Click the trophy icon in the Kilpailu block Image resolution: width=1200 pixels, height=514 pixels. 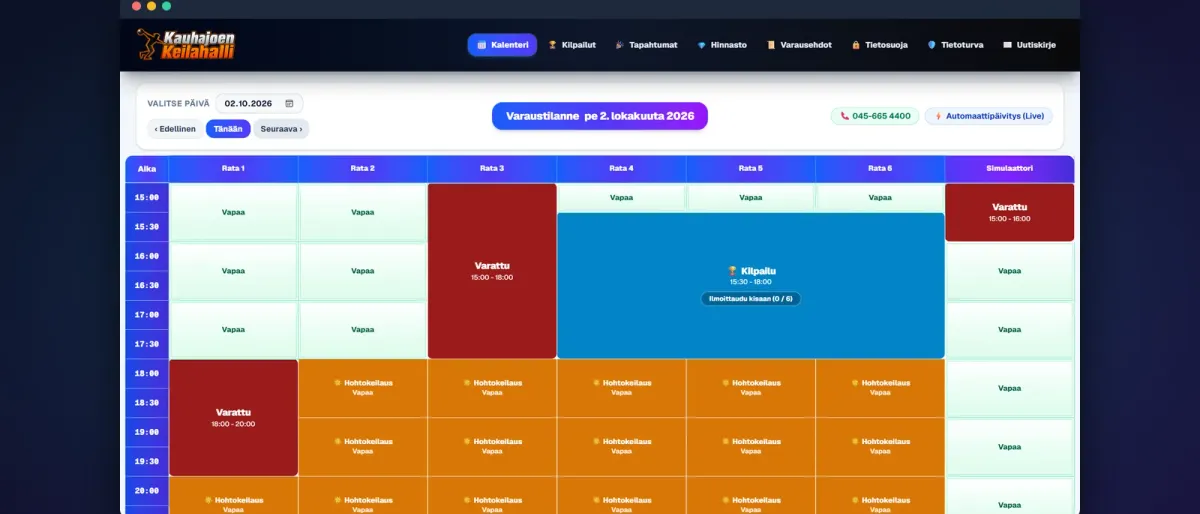(733, 271)
